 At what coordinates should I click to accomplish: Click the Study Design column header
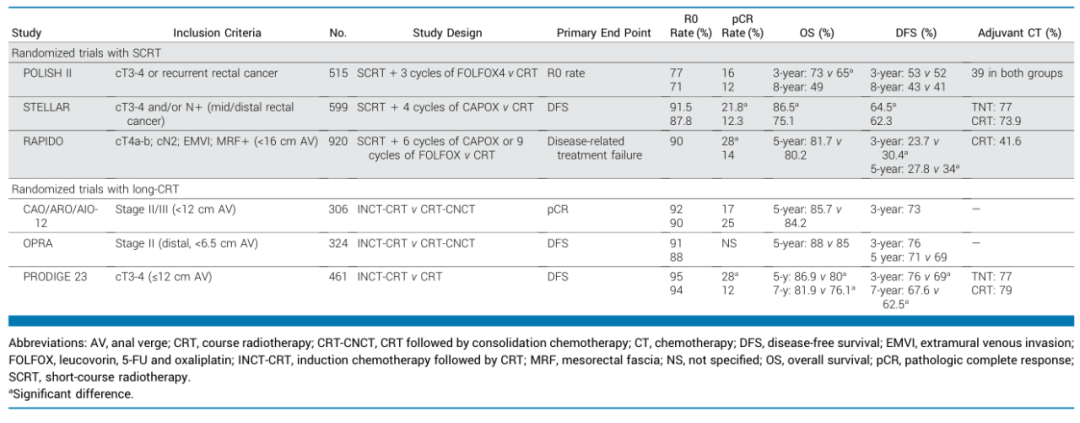pyautogui.click(x=447, y=33)
